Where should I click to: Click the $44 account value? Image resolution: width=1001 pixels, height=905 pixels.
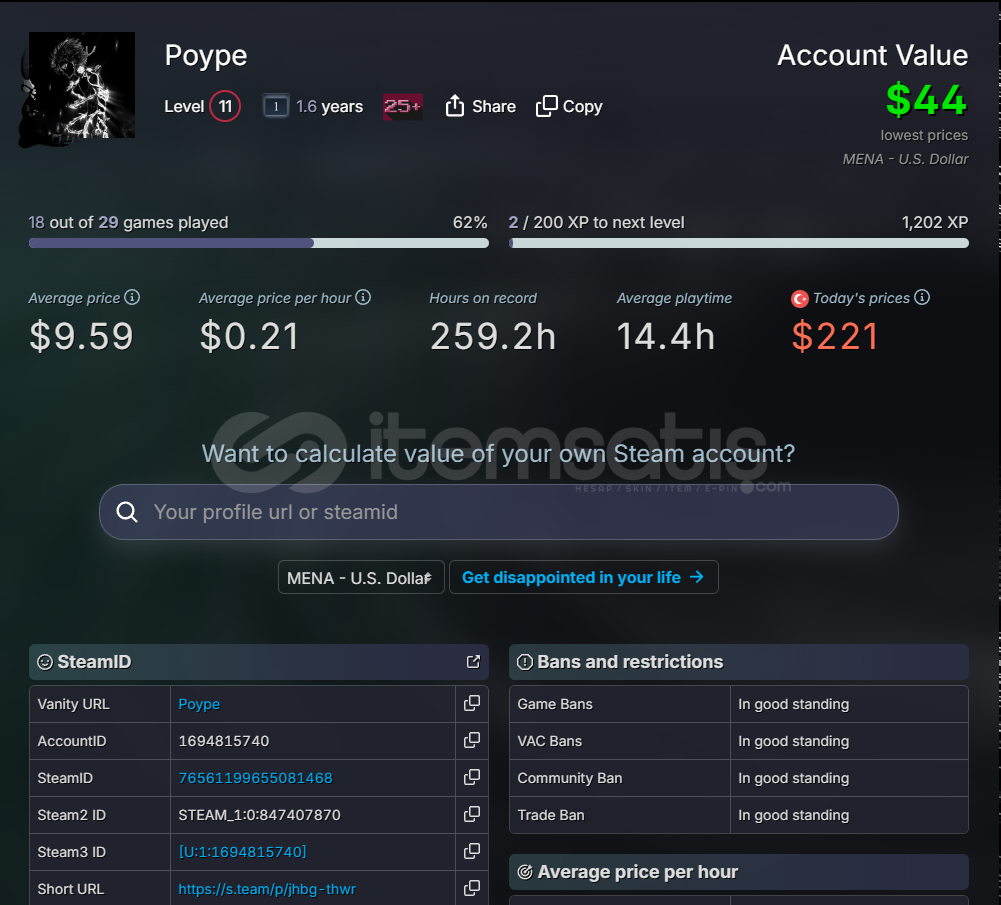926,100
